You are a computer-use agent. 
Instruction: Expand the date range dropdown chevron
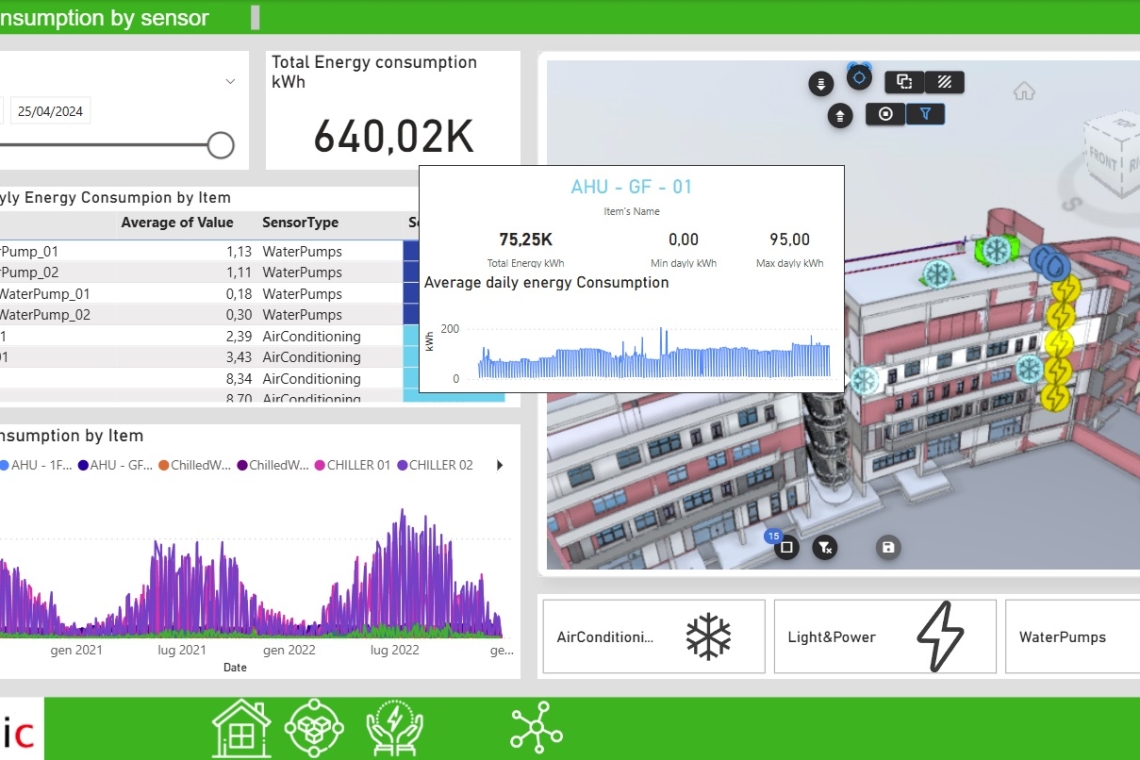coord(230,82)
